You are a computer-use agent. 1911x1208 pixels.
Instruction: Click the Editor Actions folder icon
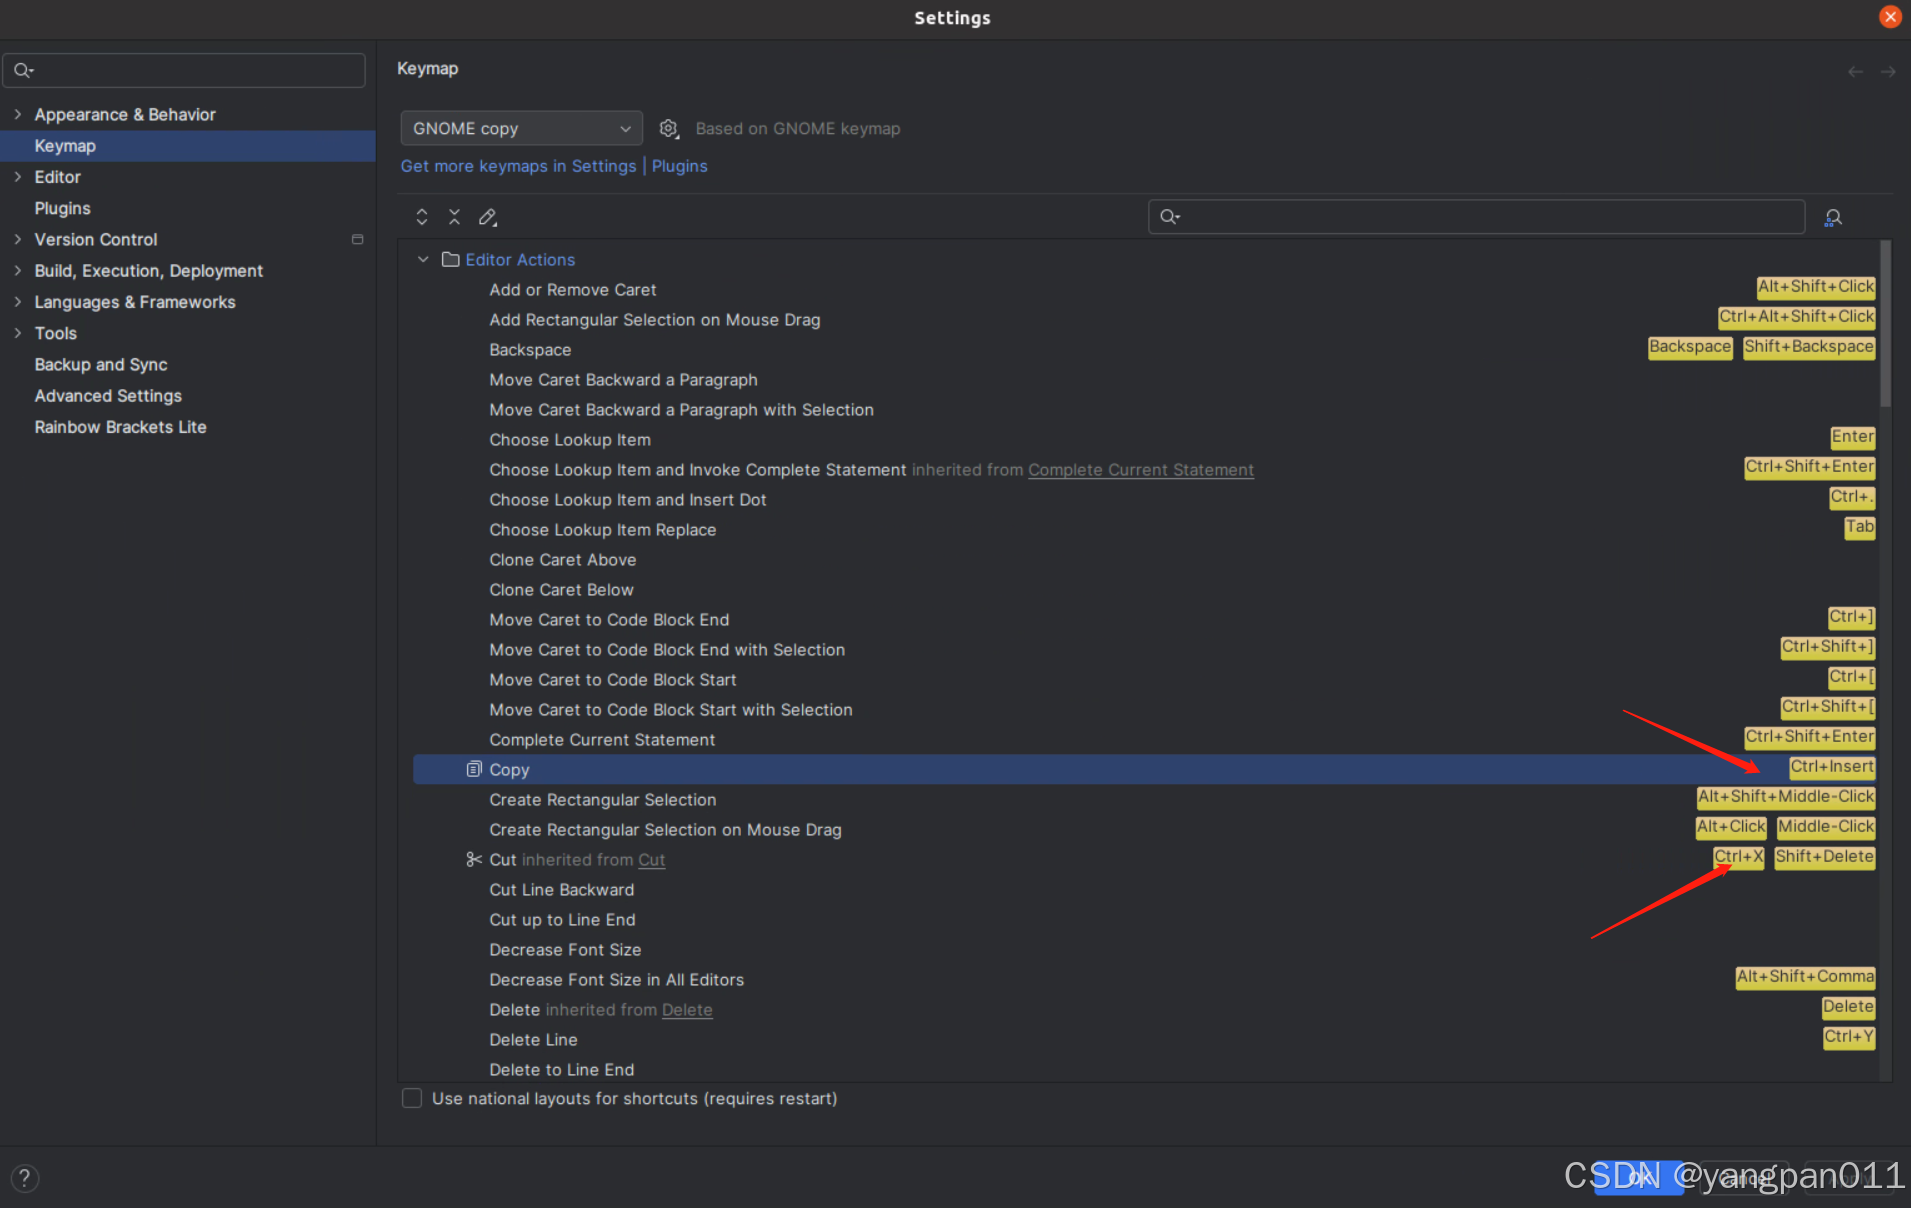pyautogui.click(x=451, y=259)
